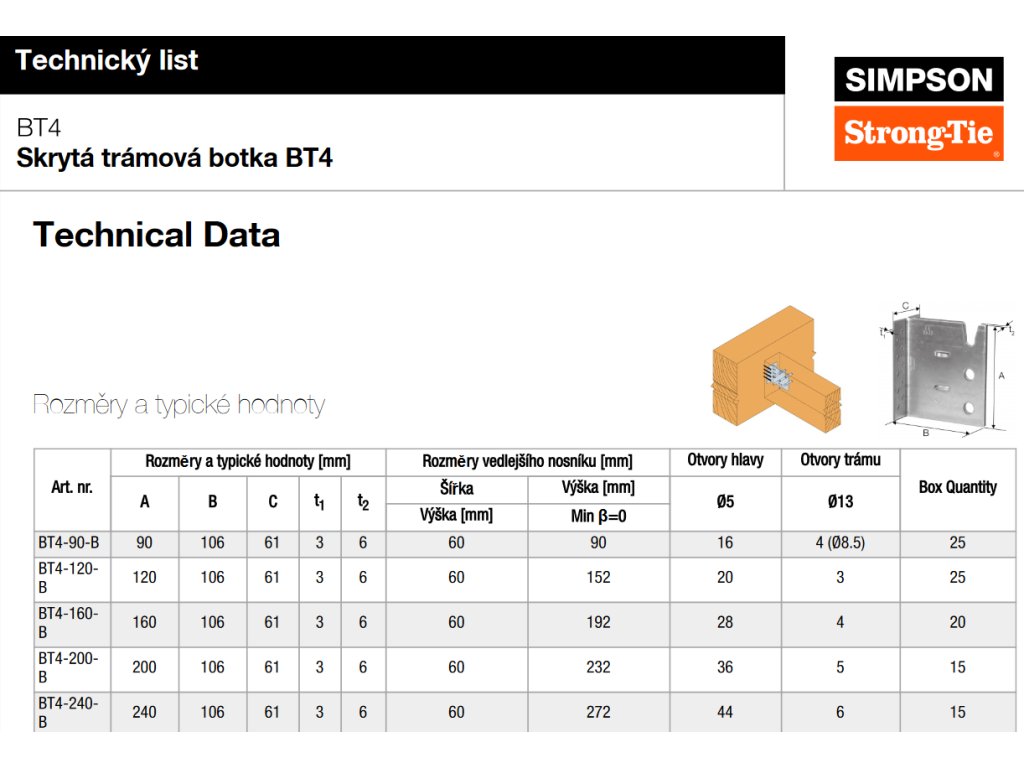This screenshot has width=1024, height=768.
Task: Click the Technical Data heading
Action: 157,235
